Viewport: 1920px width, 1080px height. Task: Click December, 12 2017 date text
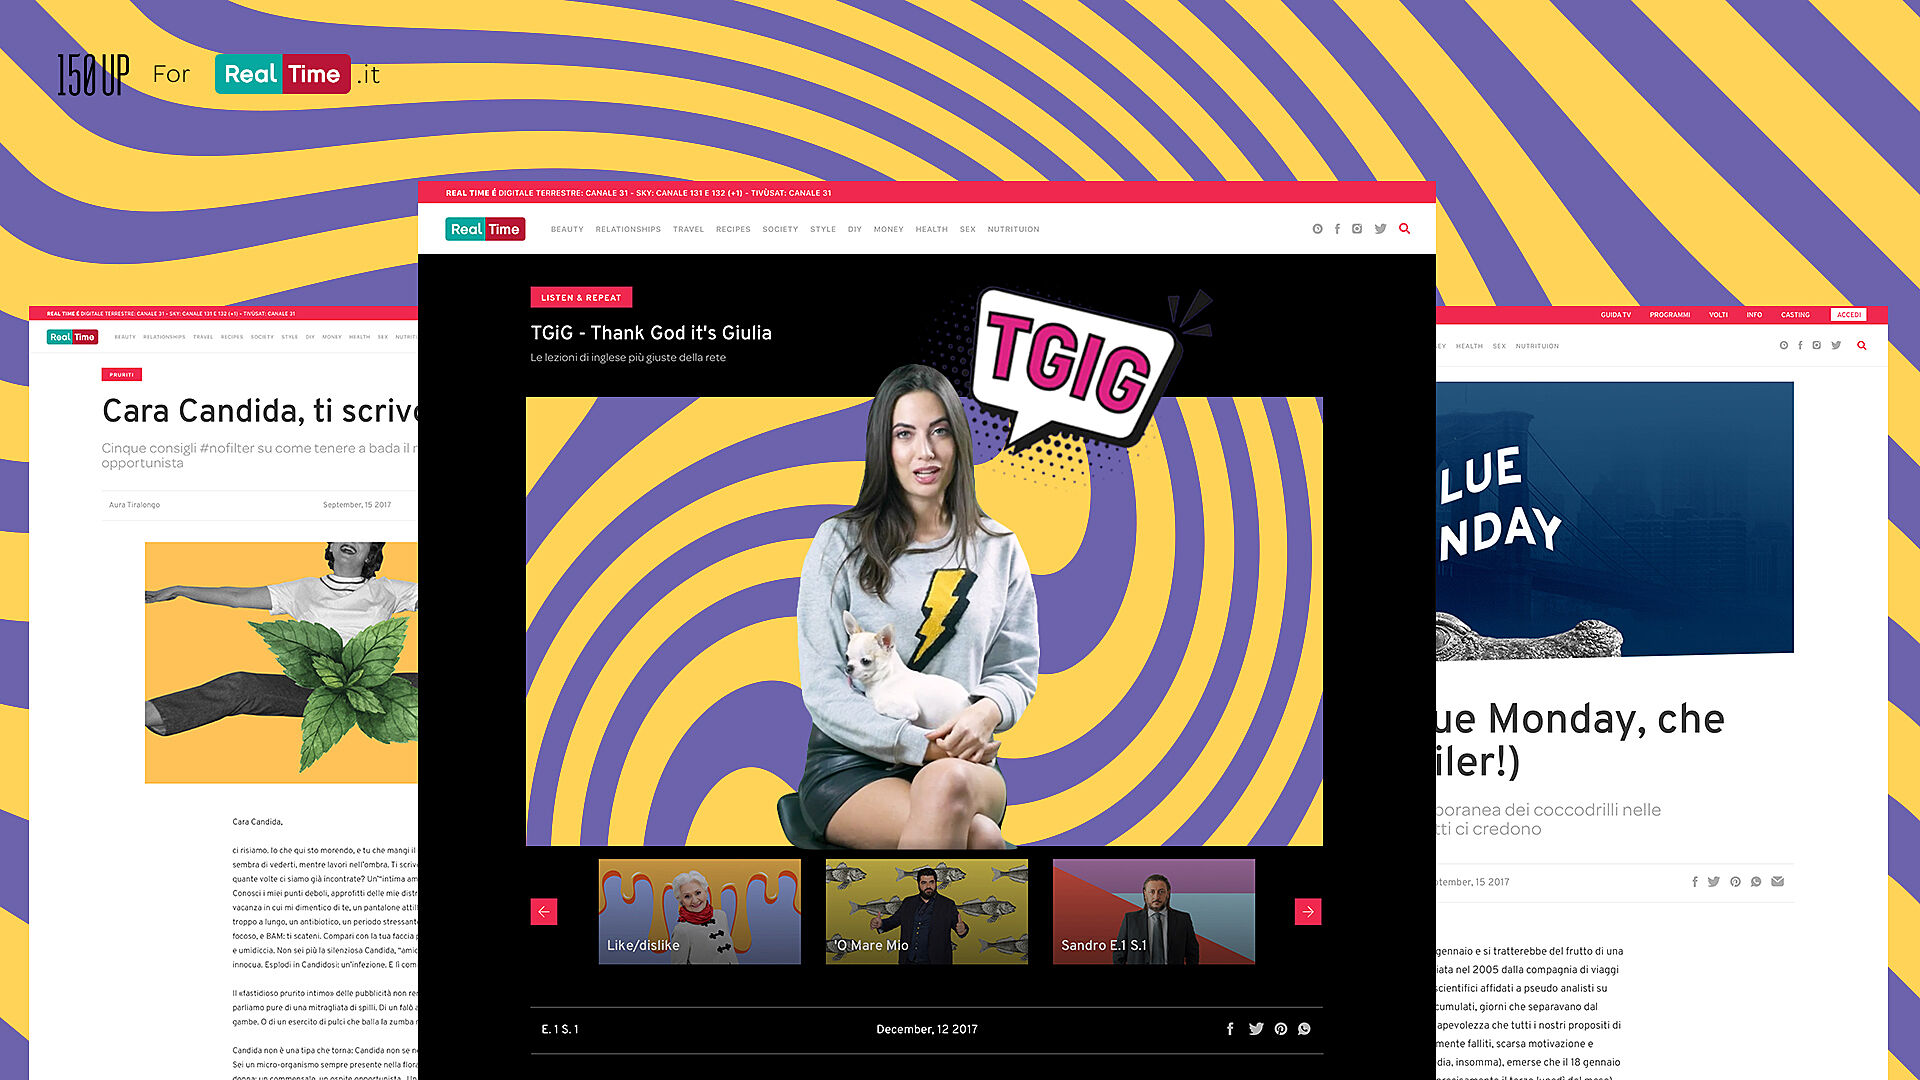coord(927,1029)
